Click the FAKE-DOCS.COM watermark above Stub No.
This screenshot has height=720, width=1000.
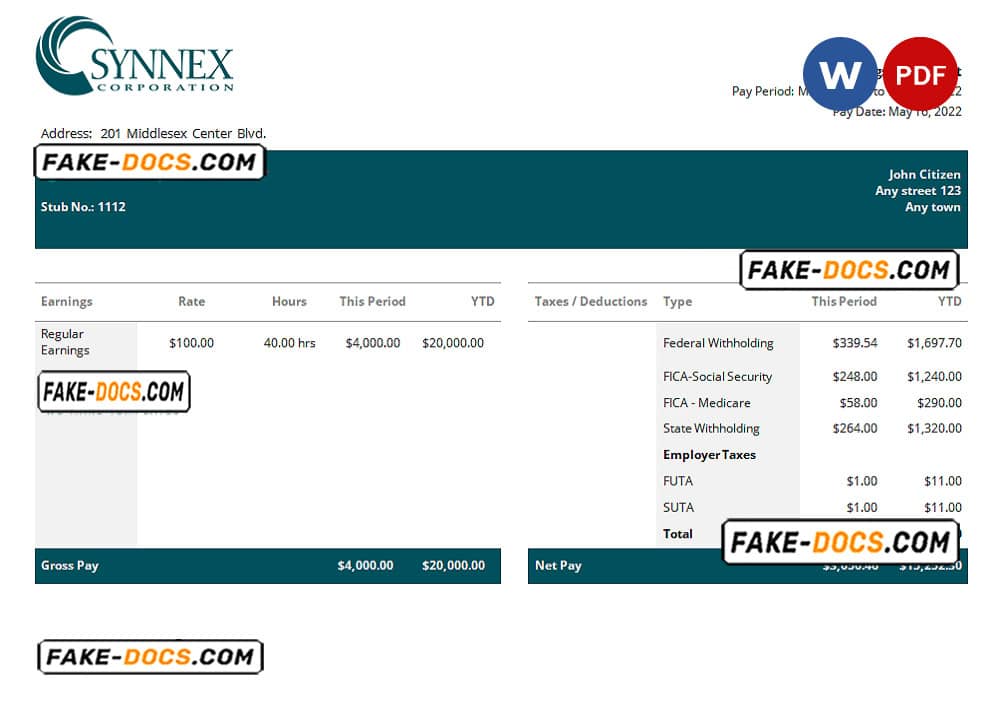pos(150,162)
